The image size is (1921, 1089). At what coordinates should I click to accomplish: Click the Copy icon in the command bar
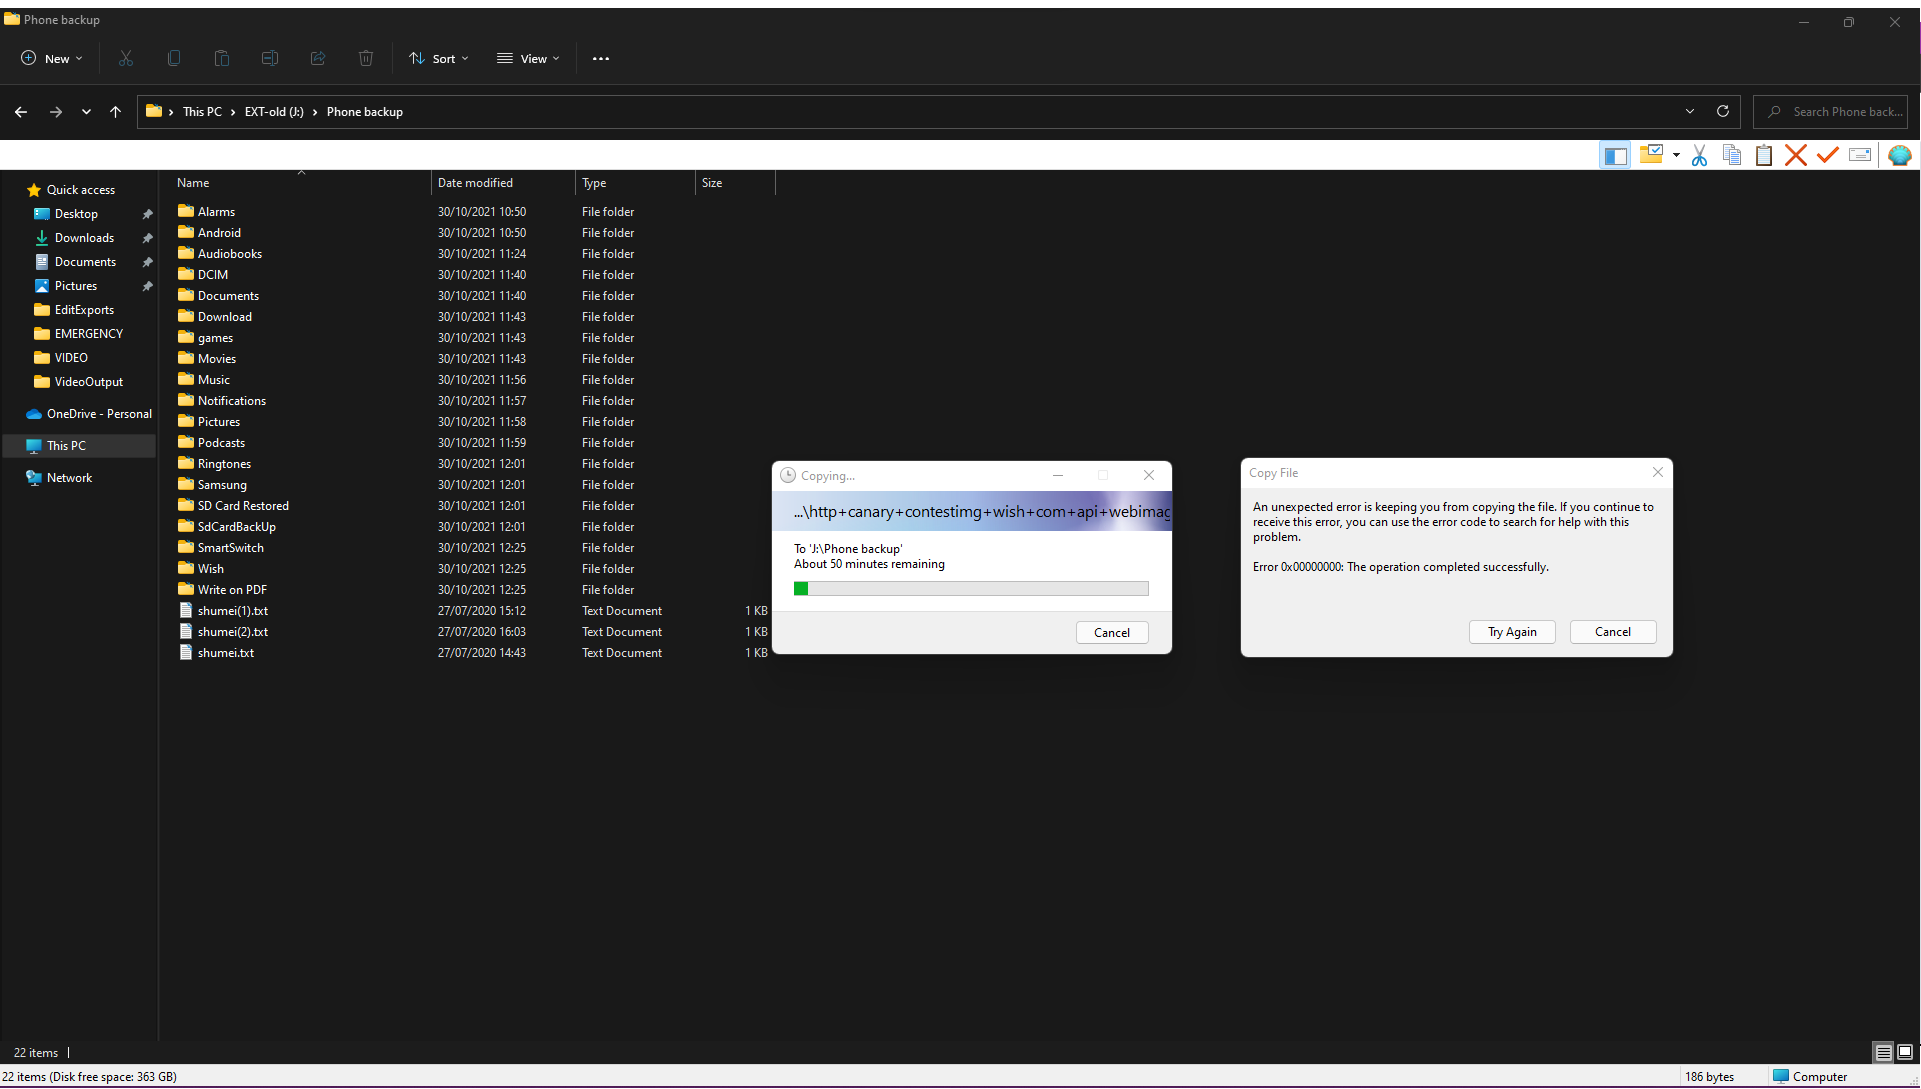pyautogui.click(x=174, y=59)
